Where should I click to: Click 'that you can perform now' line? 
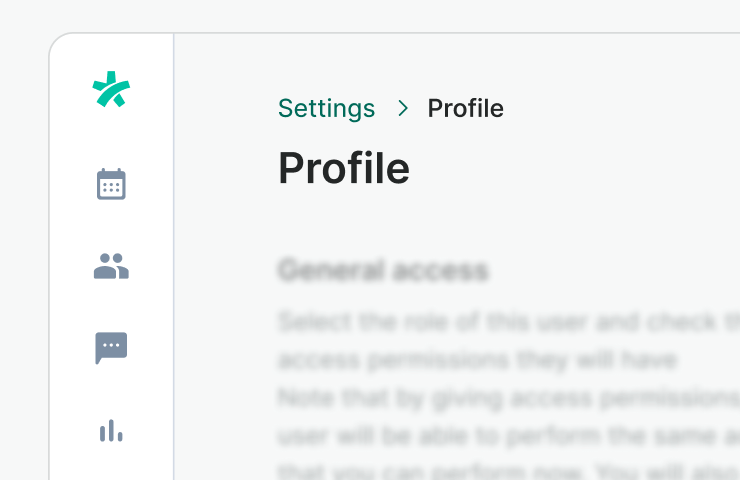coord(500,469)
